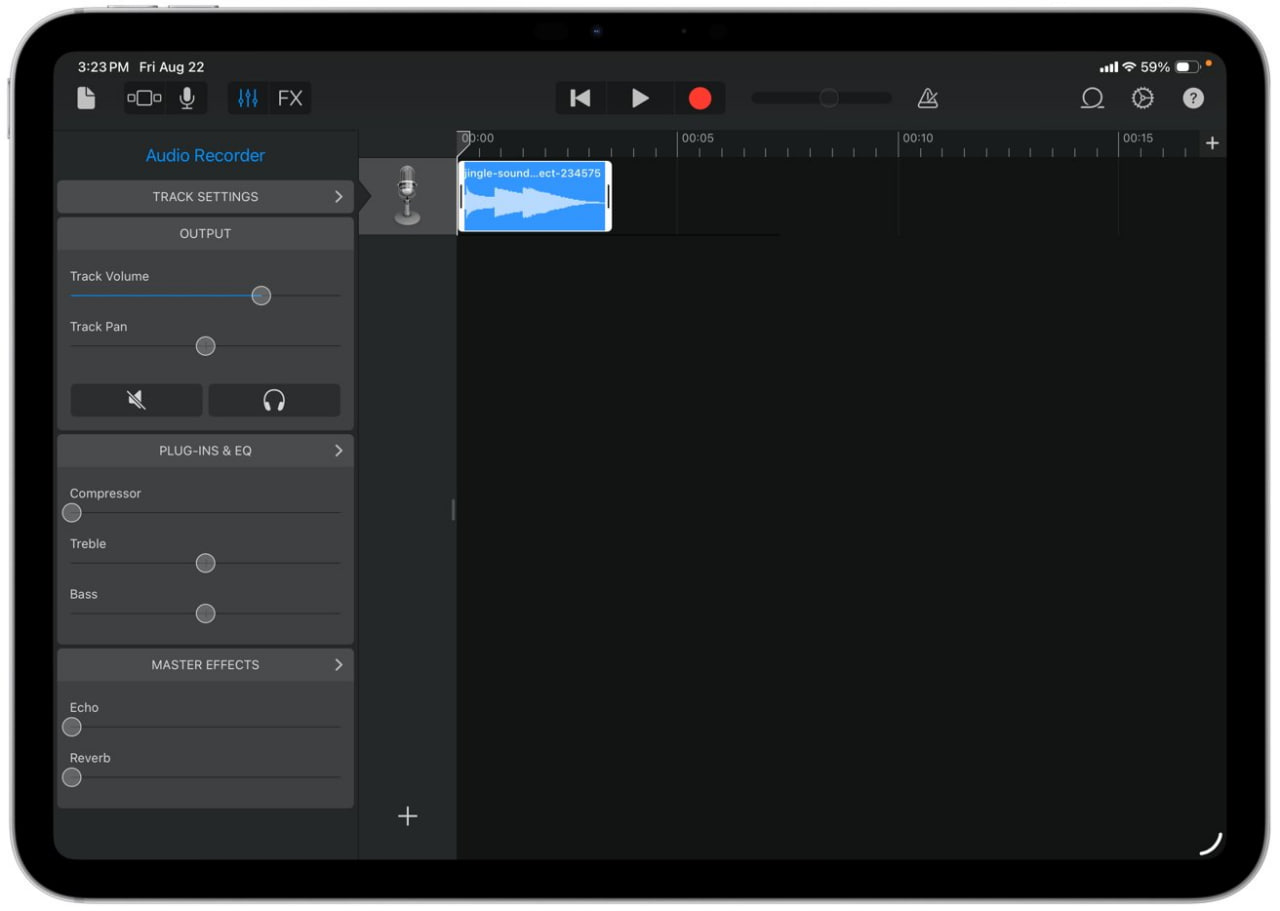
Task: Tap the Audio Recorder track title
Action: click(x=205, y=156)
